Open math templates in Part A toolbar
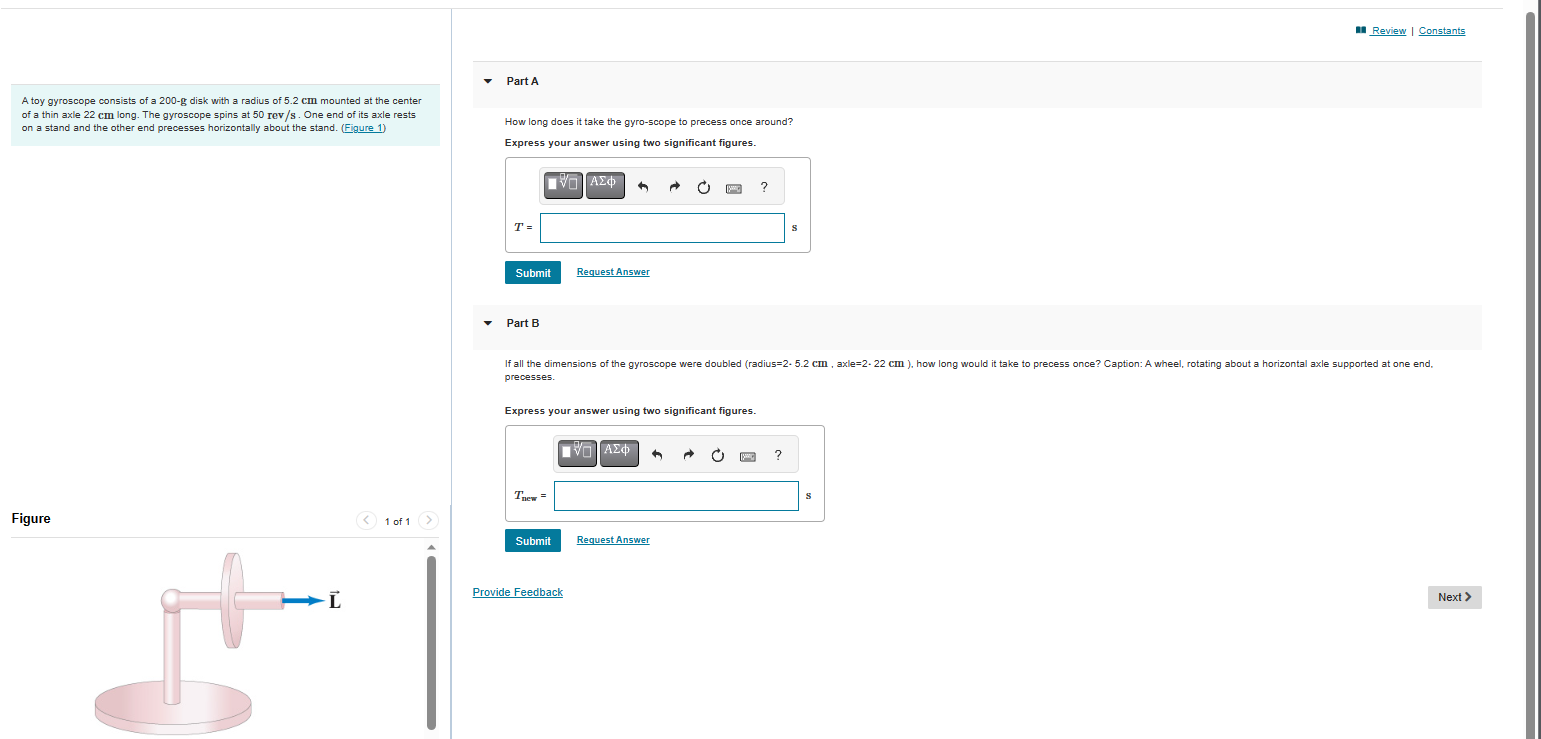This screenshot has width=1541, height=739. click(564, 185)
